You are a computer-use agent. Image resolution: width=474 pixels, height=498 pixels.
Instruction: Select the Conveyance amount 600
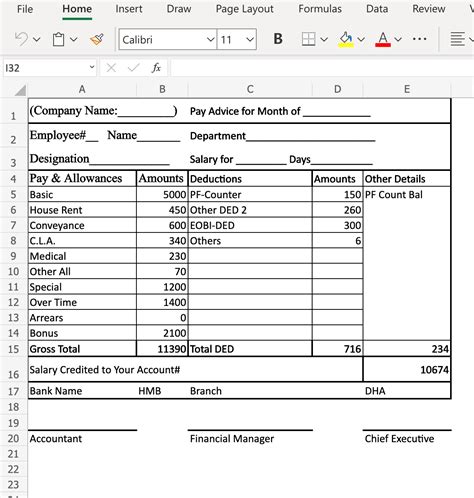(x=162, y=225)
